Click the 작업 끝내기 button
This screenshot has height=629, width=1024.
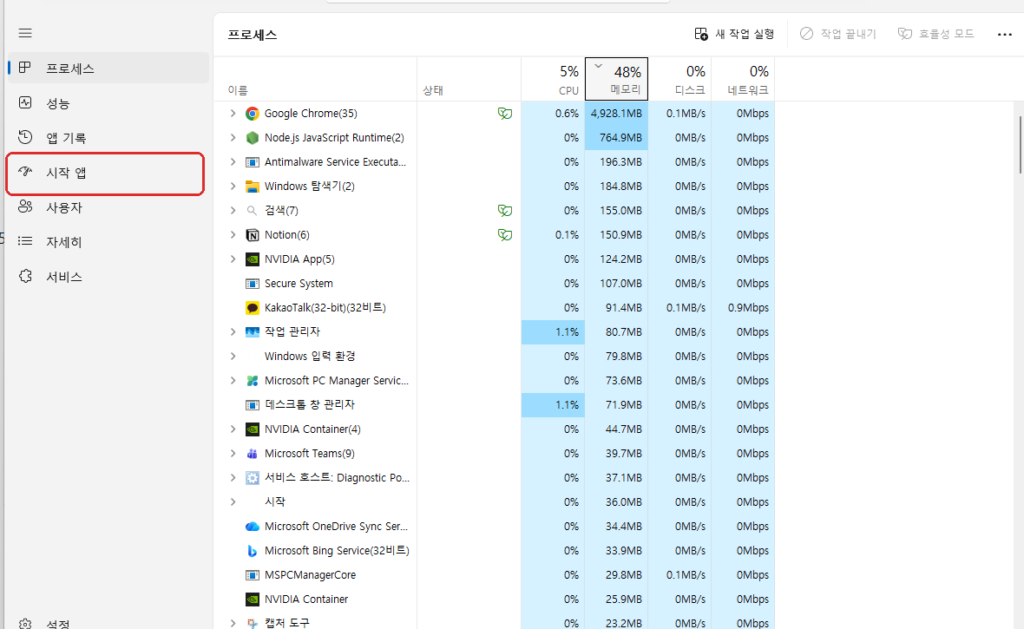[x=839, y=34]
